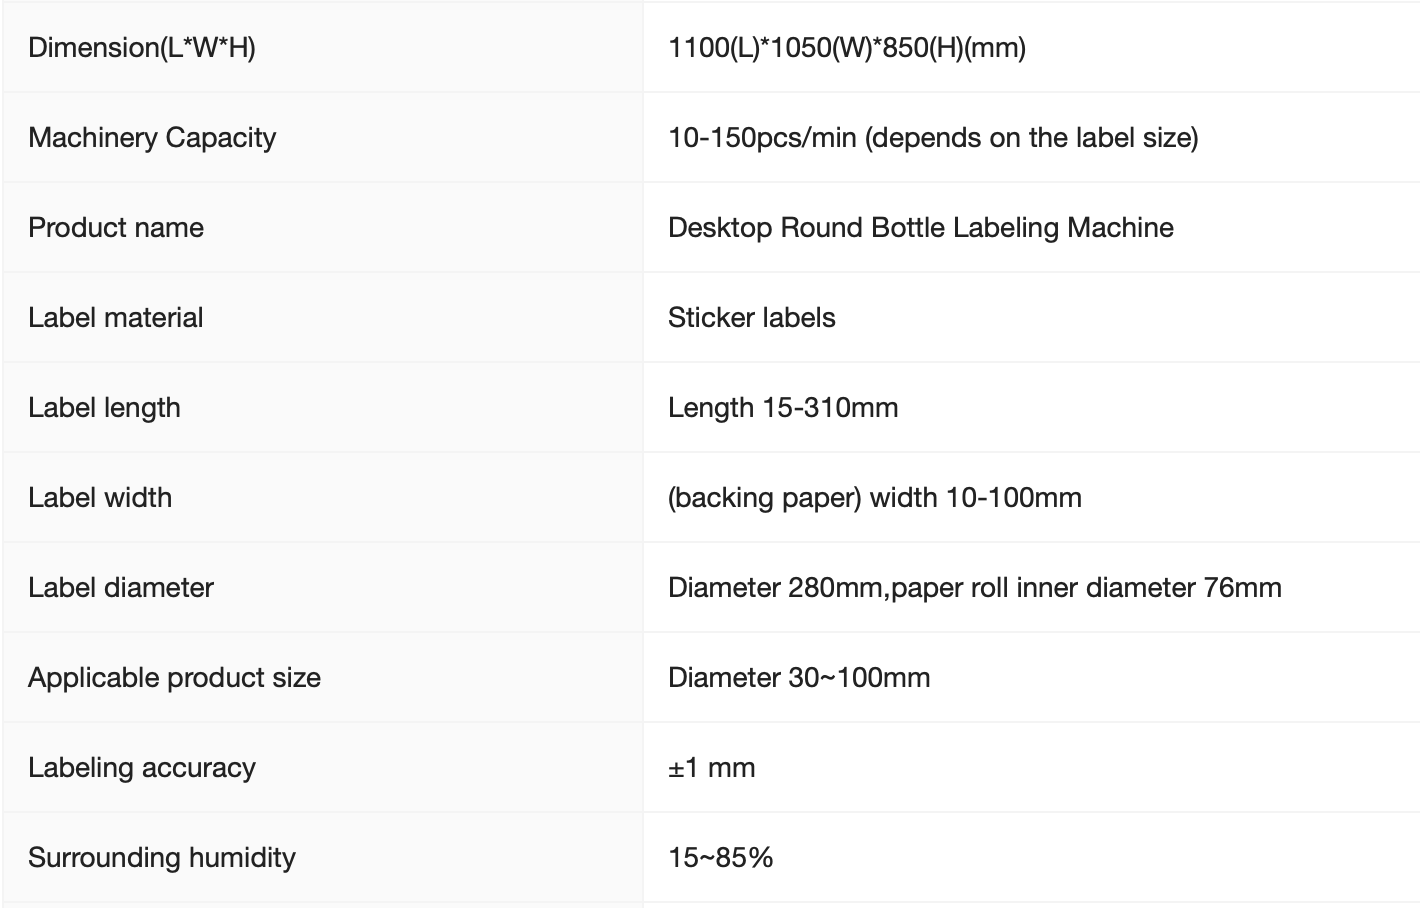Select the Length 15-310mm value
Viewport: 1420px width, 908px height.
(782, 407)
